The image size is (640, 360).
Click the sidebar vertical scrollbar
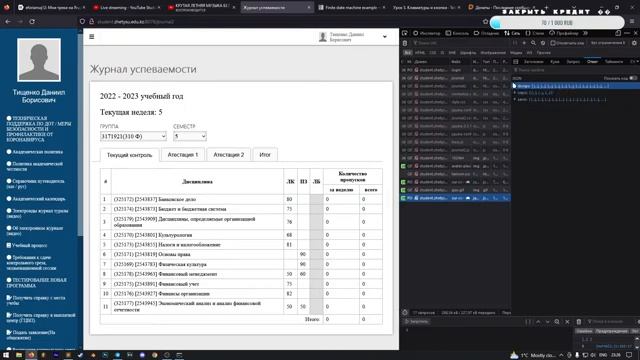coord(80,135)
